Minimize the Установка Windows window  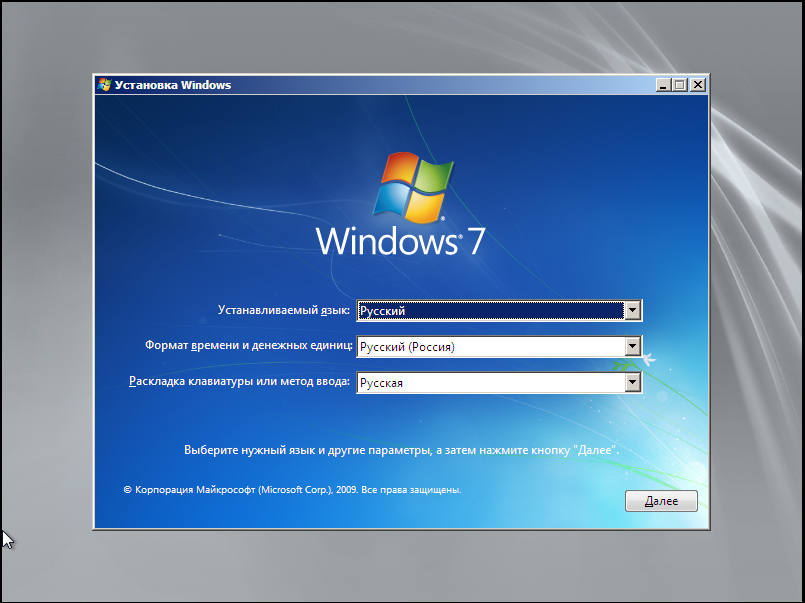pos(663,85)
